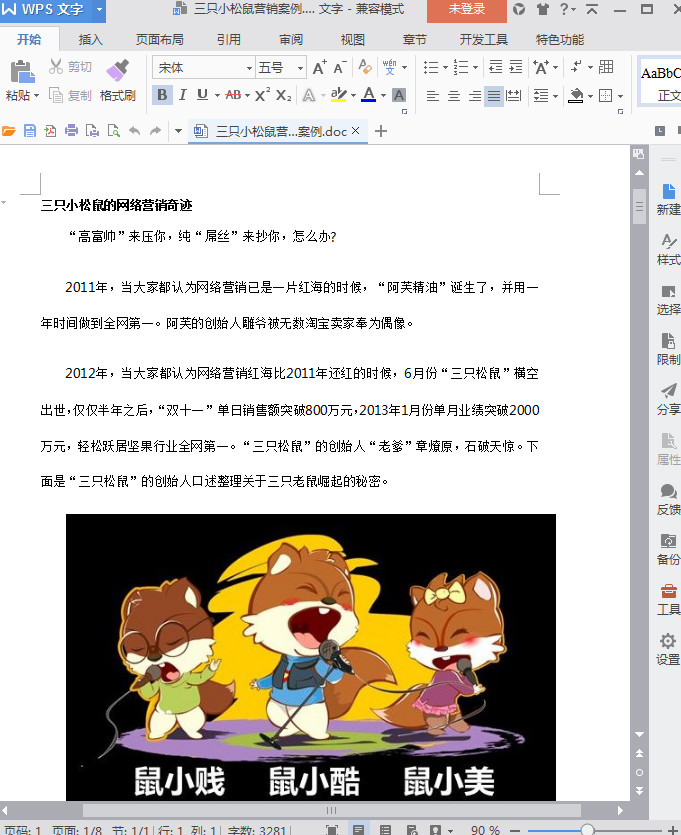Align text left

tap(433, 96)
